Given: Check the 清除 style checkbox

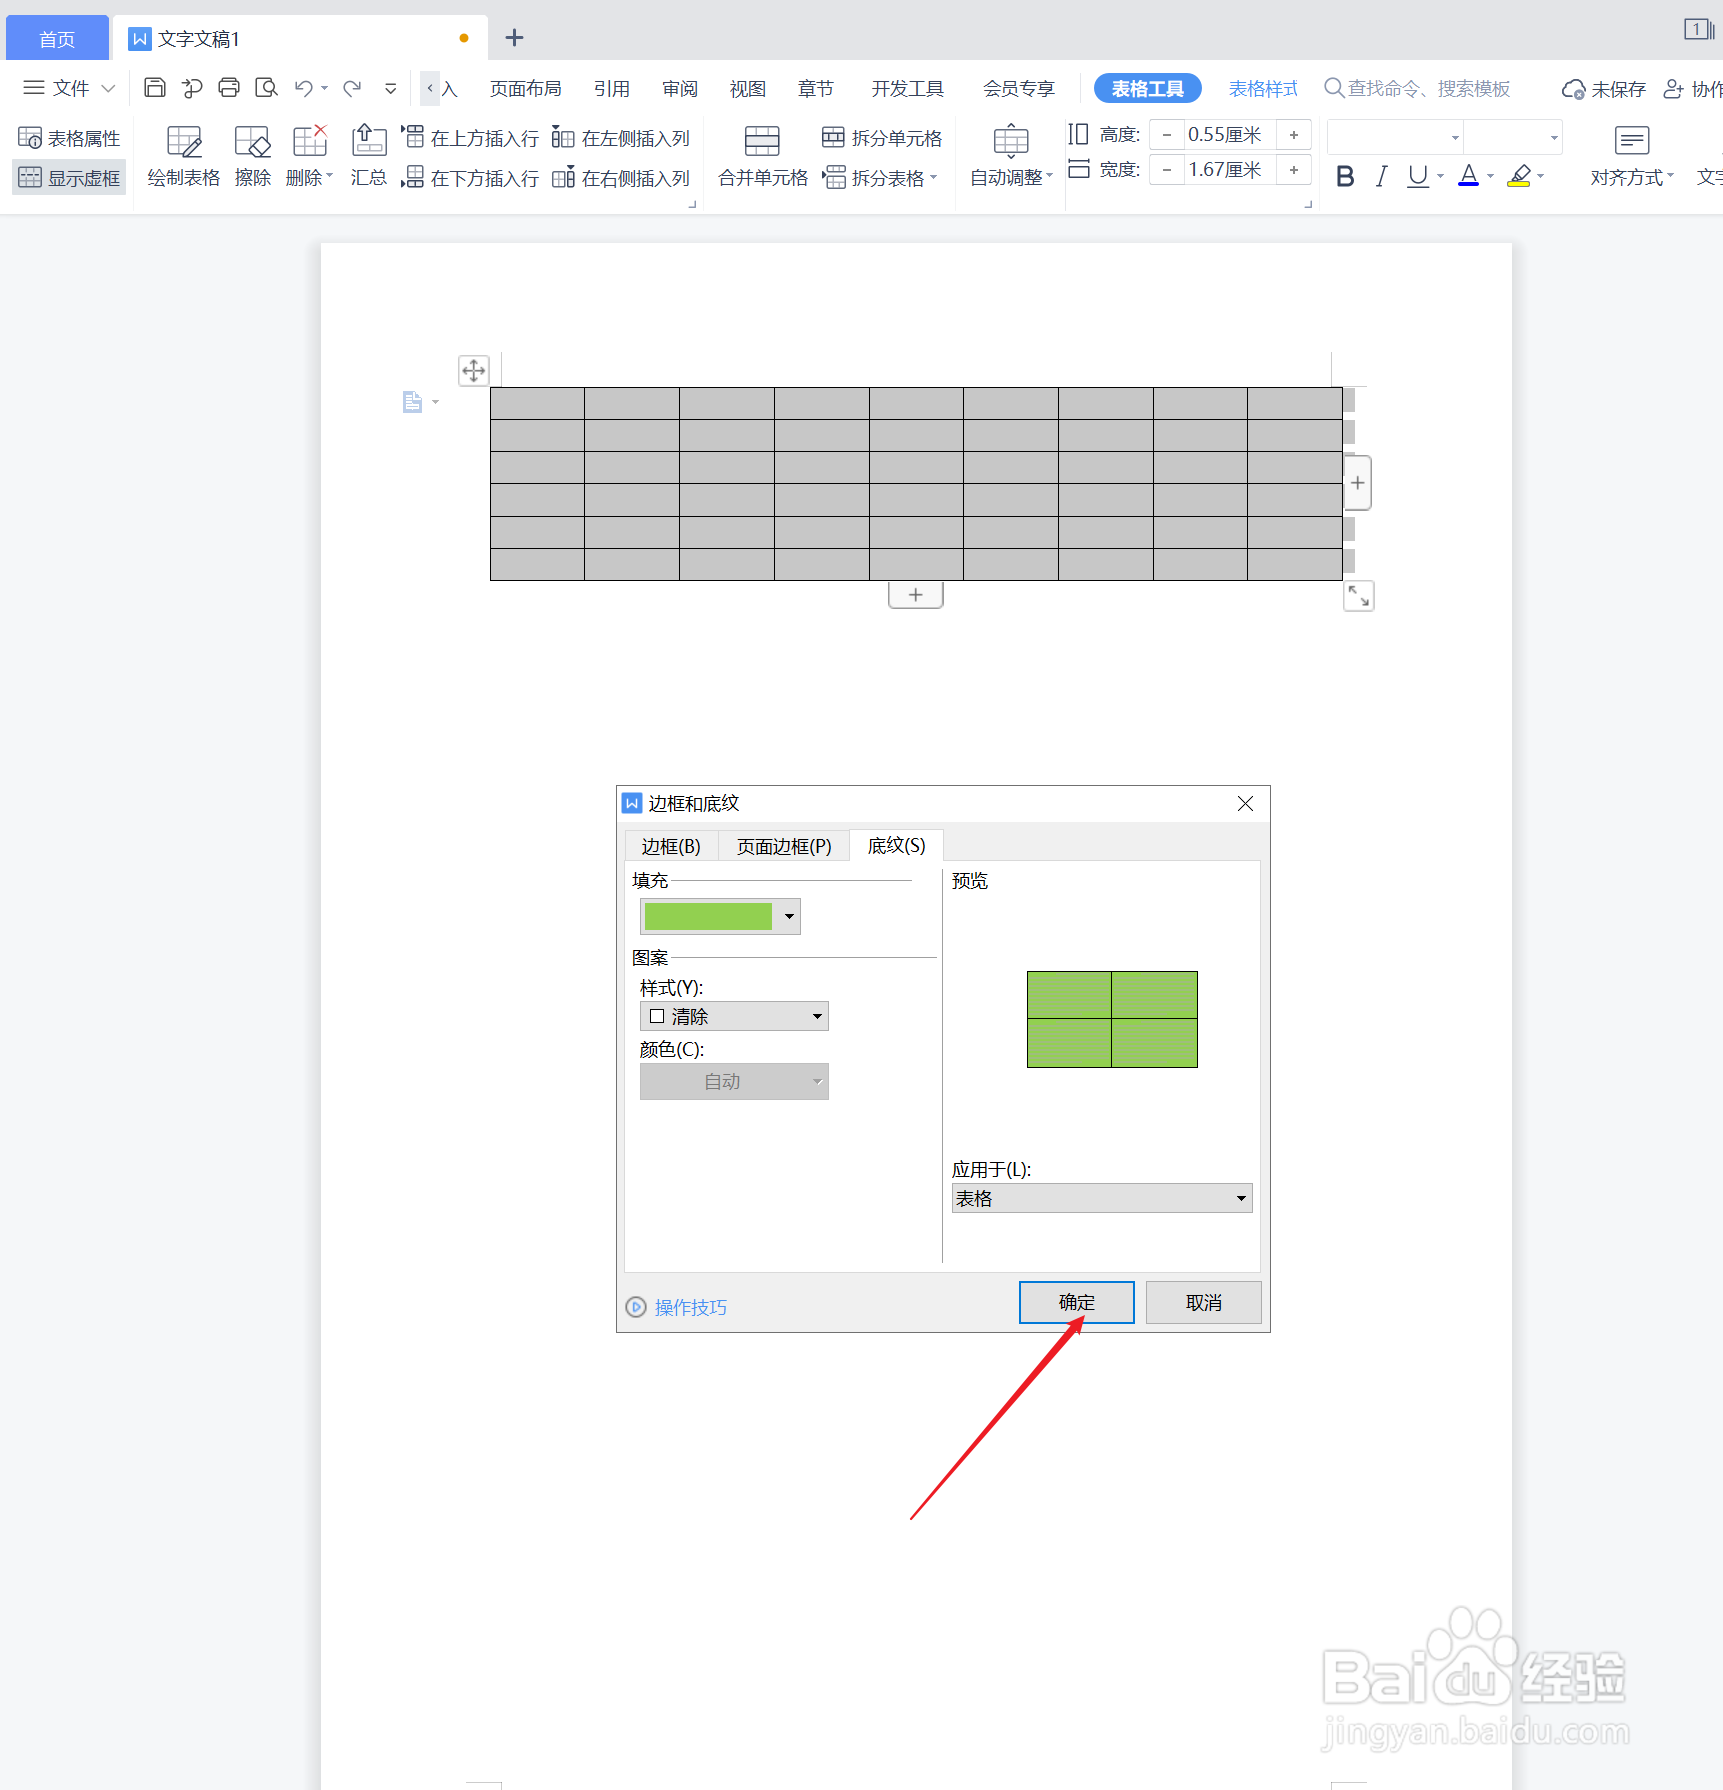Looking at the screenshot, I should 657,1015.
